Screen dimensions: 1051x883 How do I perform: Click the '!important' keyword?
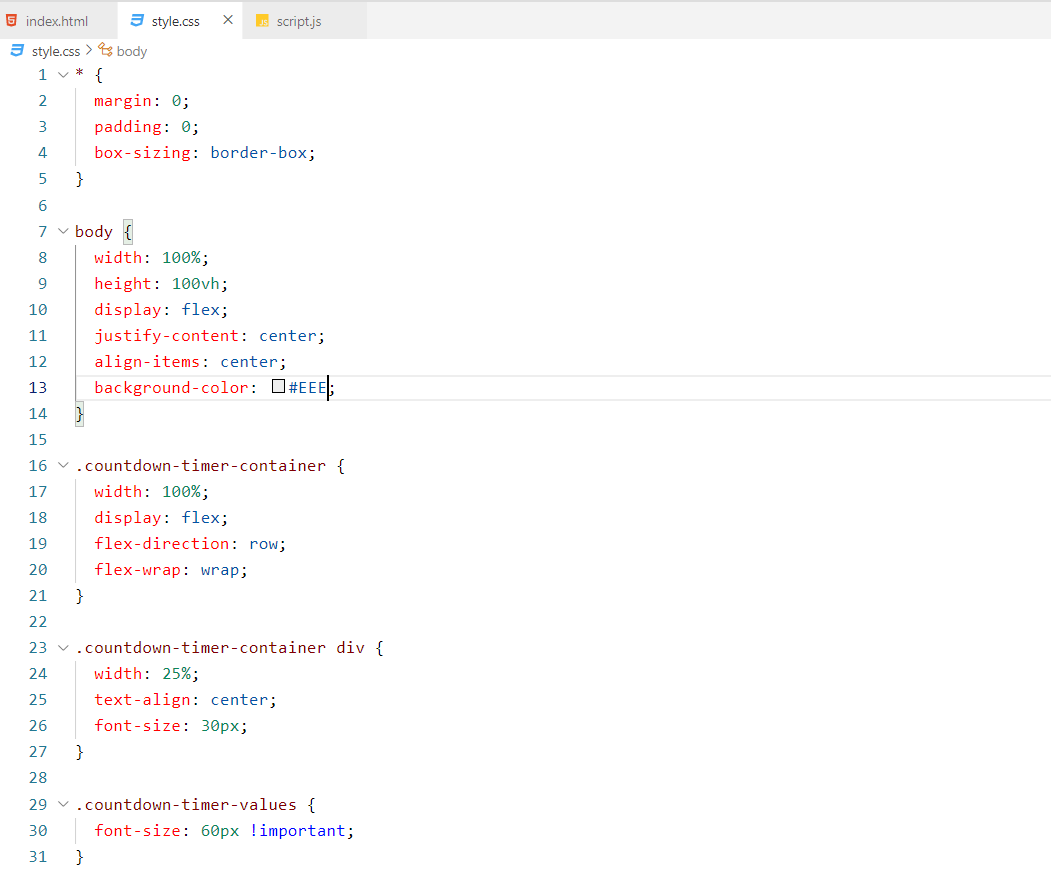(298, 831)
